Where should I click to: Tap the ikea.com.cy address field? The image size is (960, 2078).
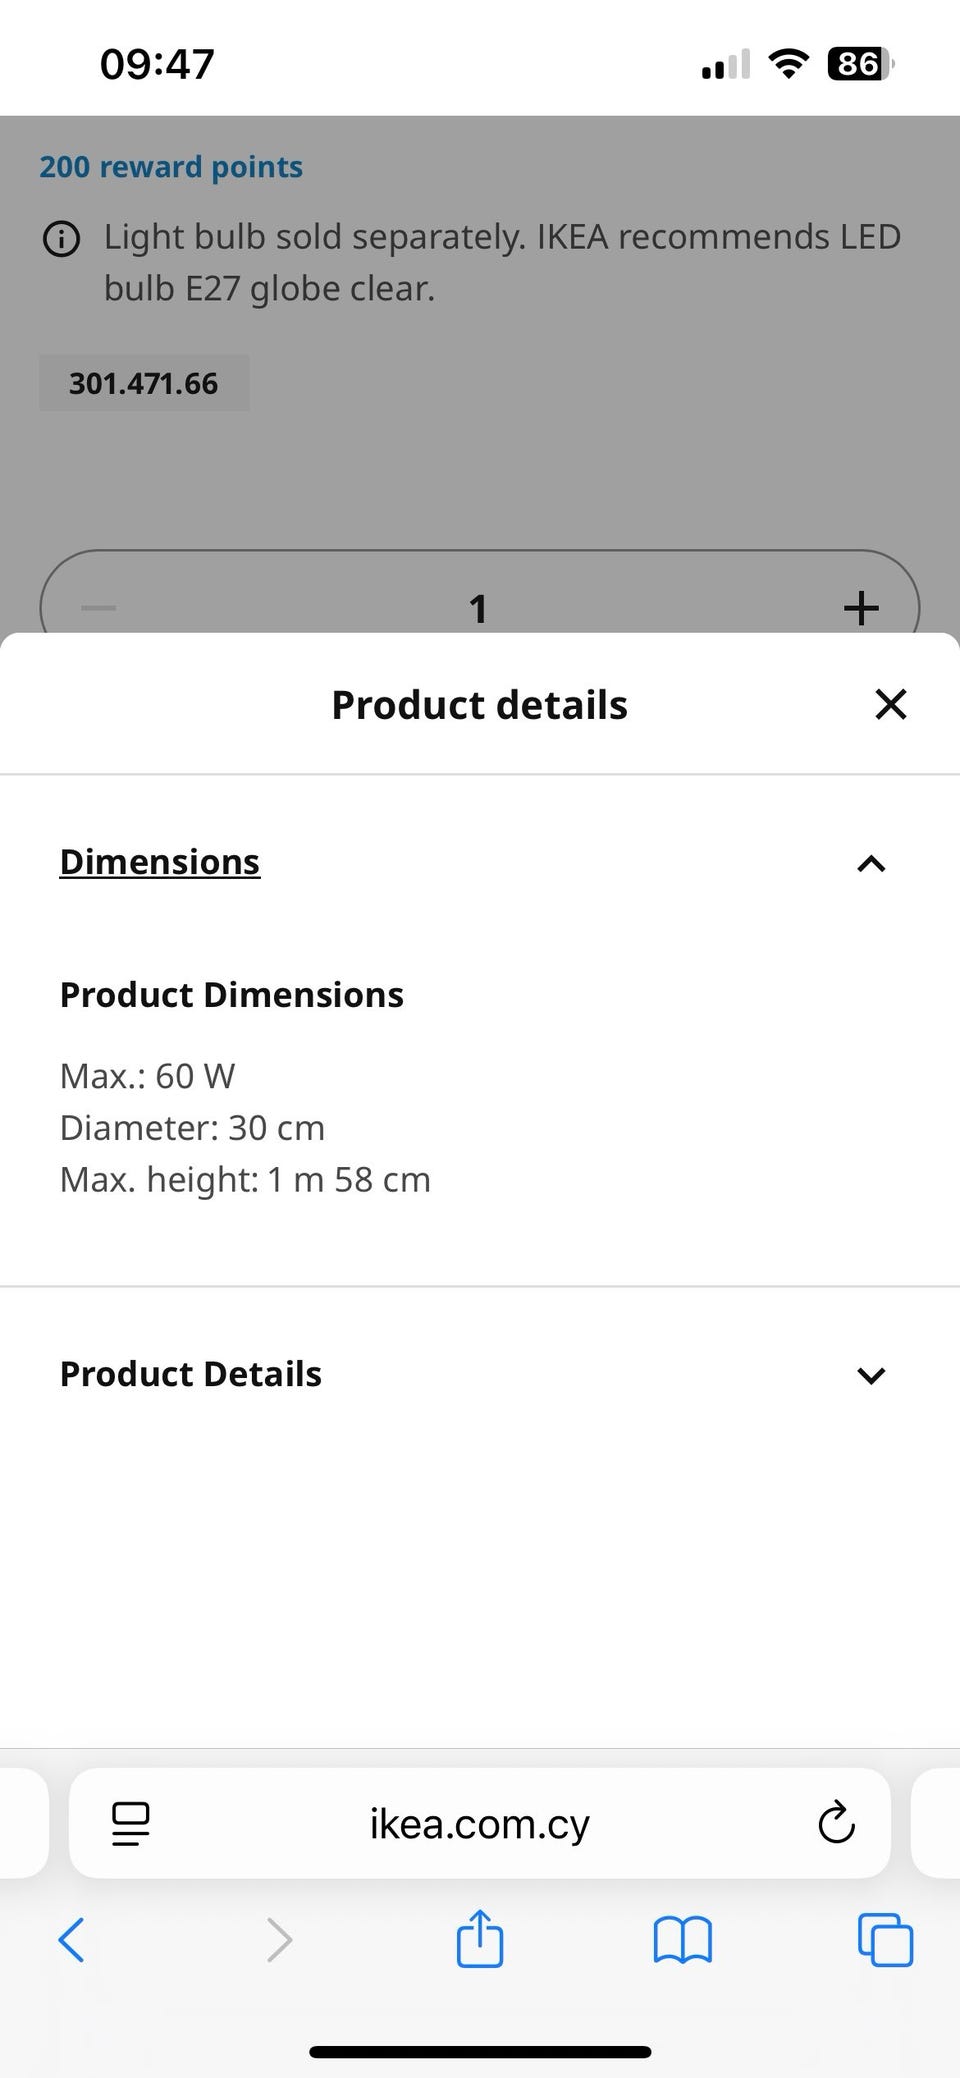coord(480,1823)
